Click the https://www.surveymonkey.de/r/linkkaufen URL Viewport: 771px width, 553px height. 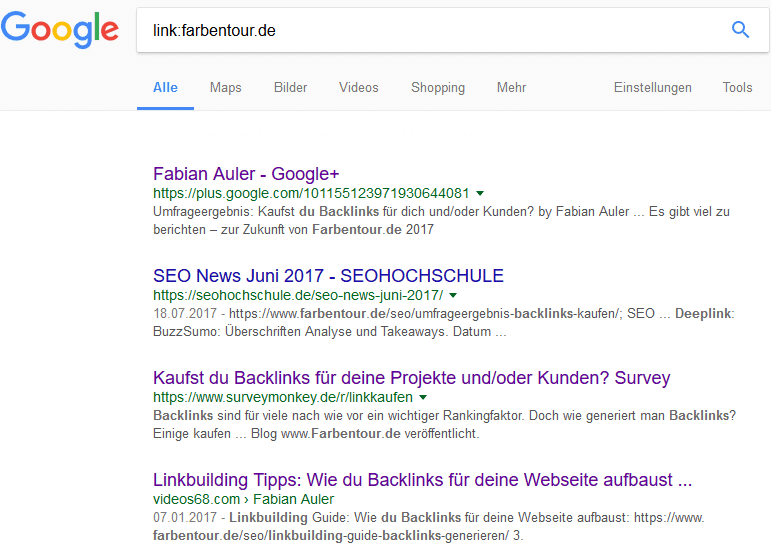coord(283,397)
